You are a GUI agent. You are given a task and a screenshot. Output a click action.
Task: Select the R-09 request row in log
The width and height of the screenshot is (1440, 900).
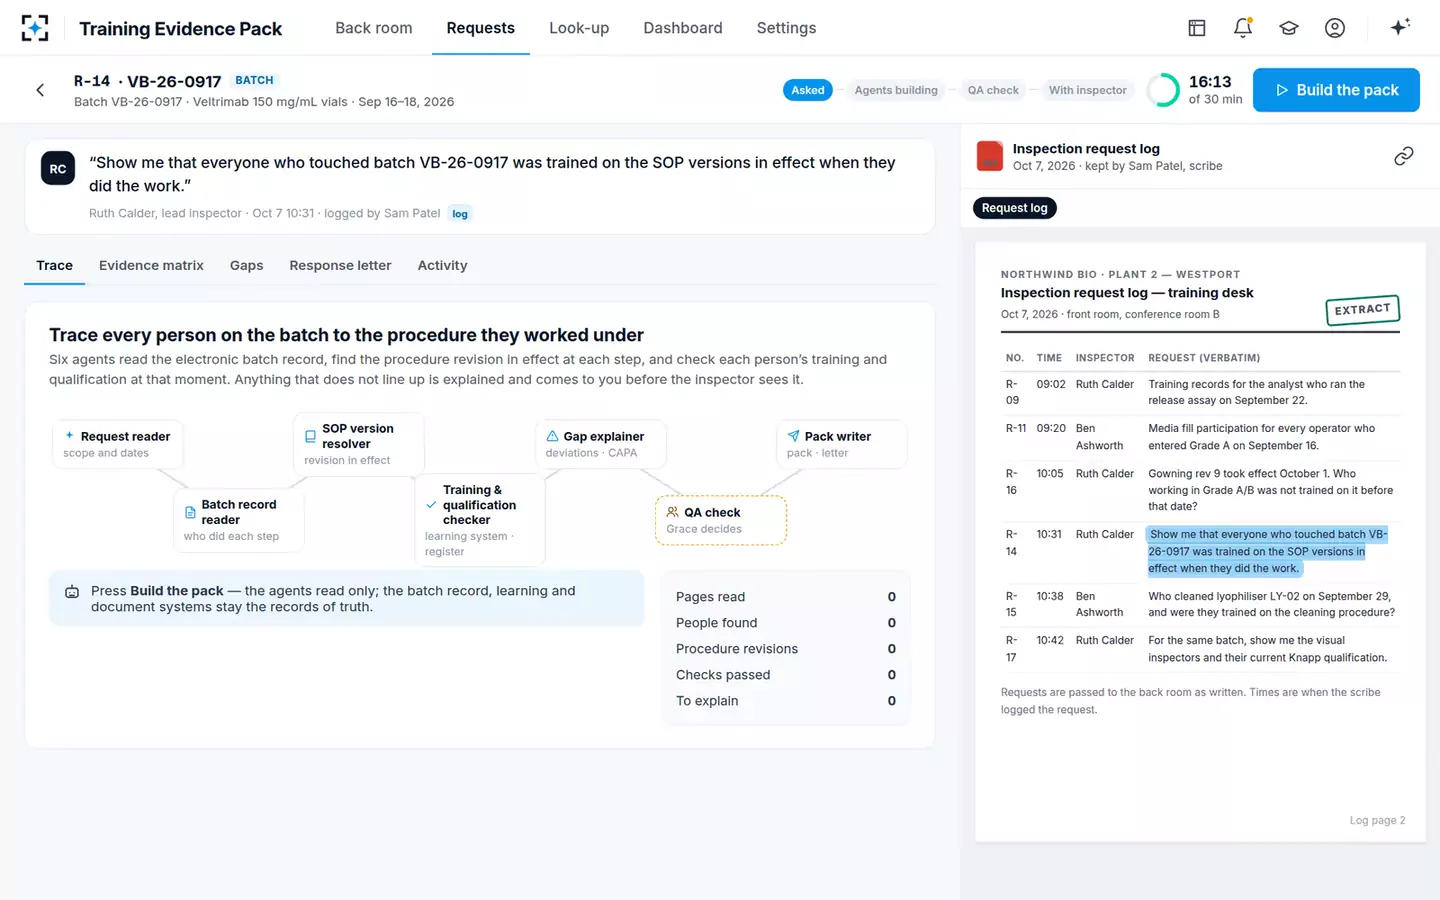pyautogui.click(x=1201, y=392)
